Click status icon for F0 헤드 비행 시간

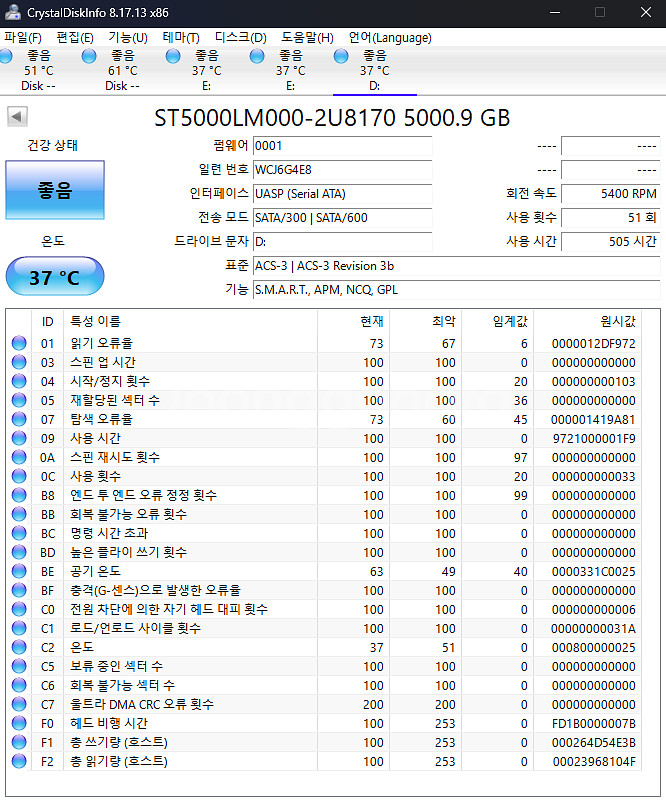click(19, 723)
